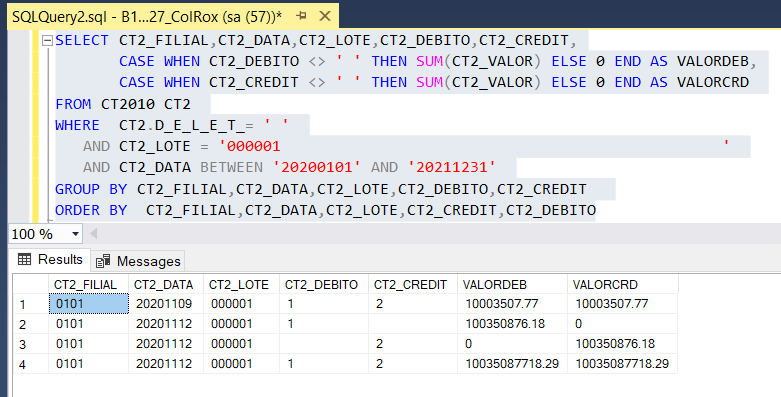781x397 pixels.
Task: Click the '20200101' date literal
Action: click(x=316, y=167)
